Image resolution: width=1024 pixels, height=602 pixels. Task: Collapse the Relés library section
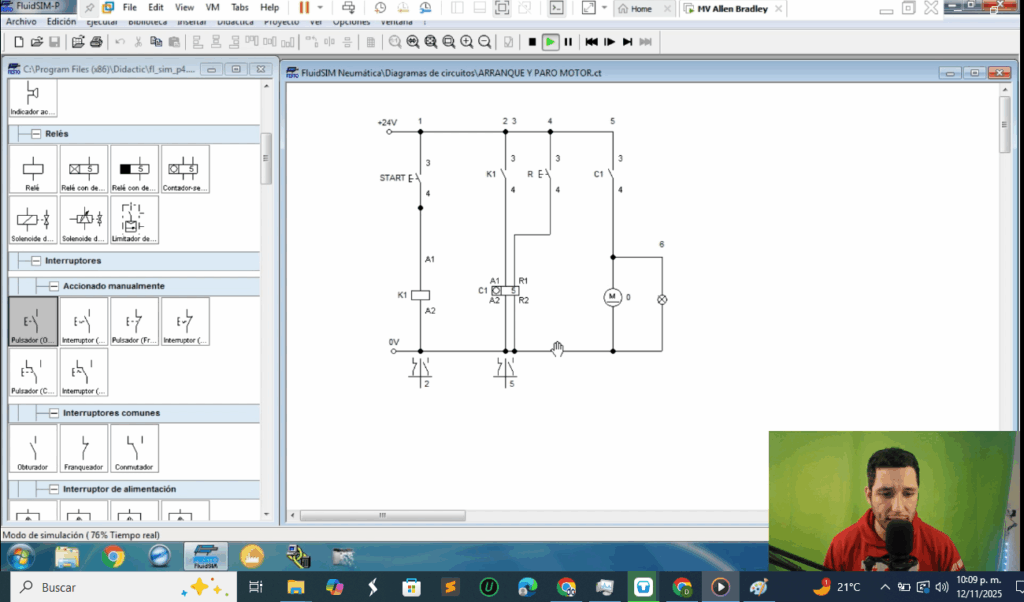[x=36, y=134]
